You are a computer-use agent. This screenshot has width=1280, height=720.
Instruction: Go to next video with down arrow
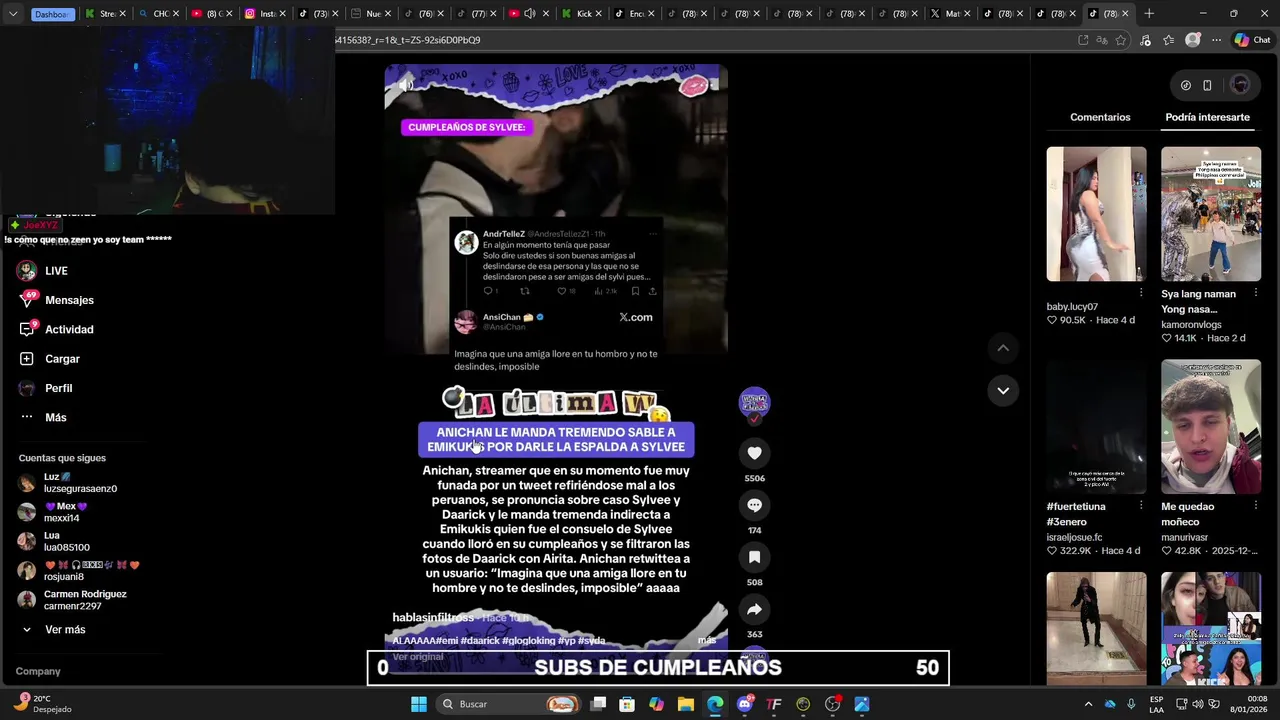pos(1003,390)
